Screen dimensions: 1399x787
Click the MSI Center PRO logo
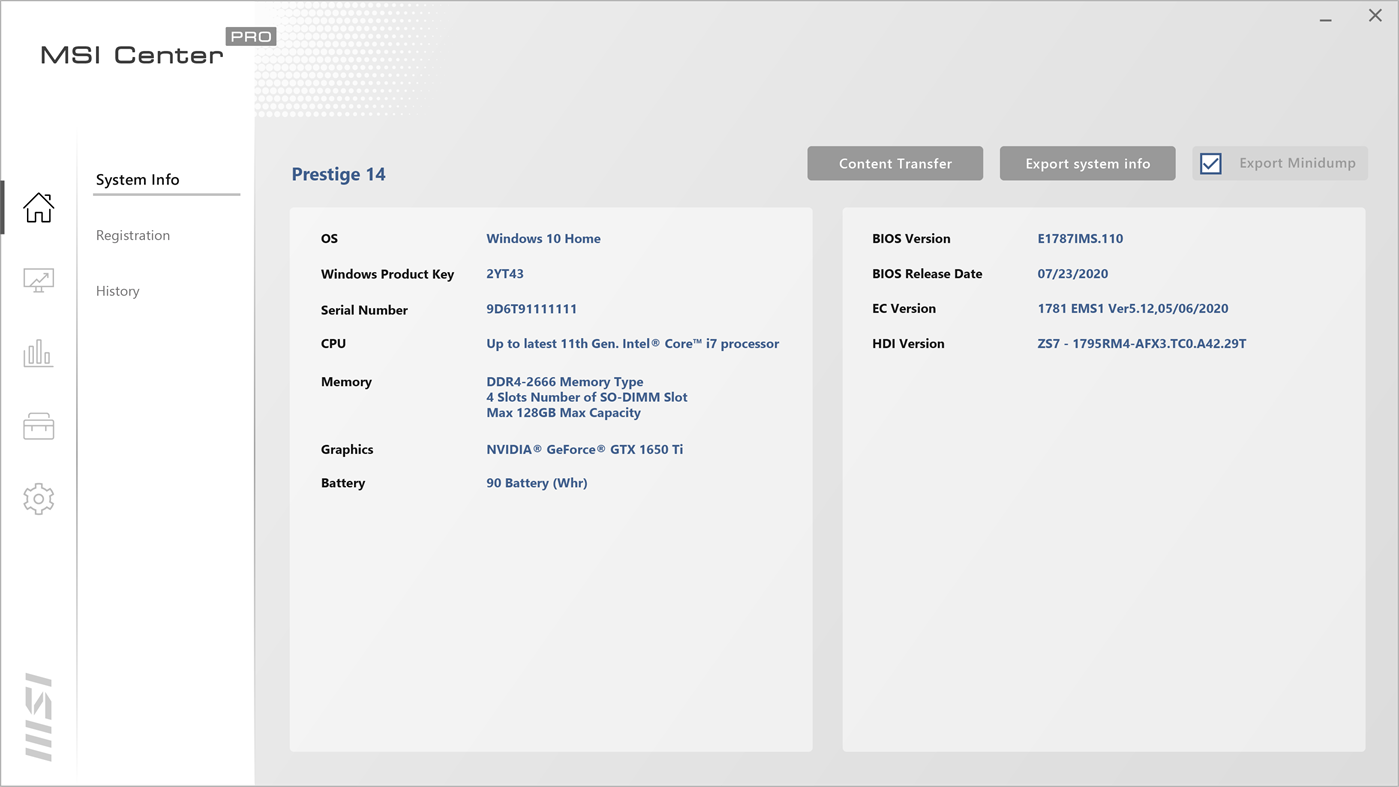coord(158,48)
